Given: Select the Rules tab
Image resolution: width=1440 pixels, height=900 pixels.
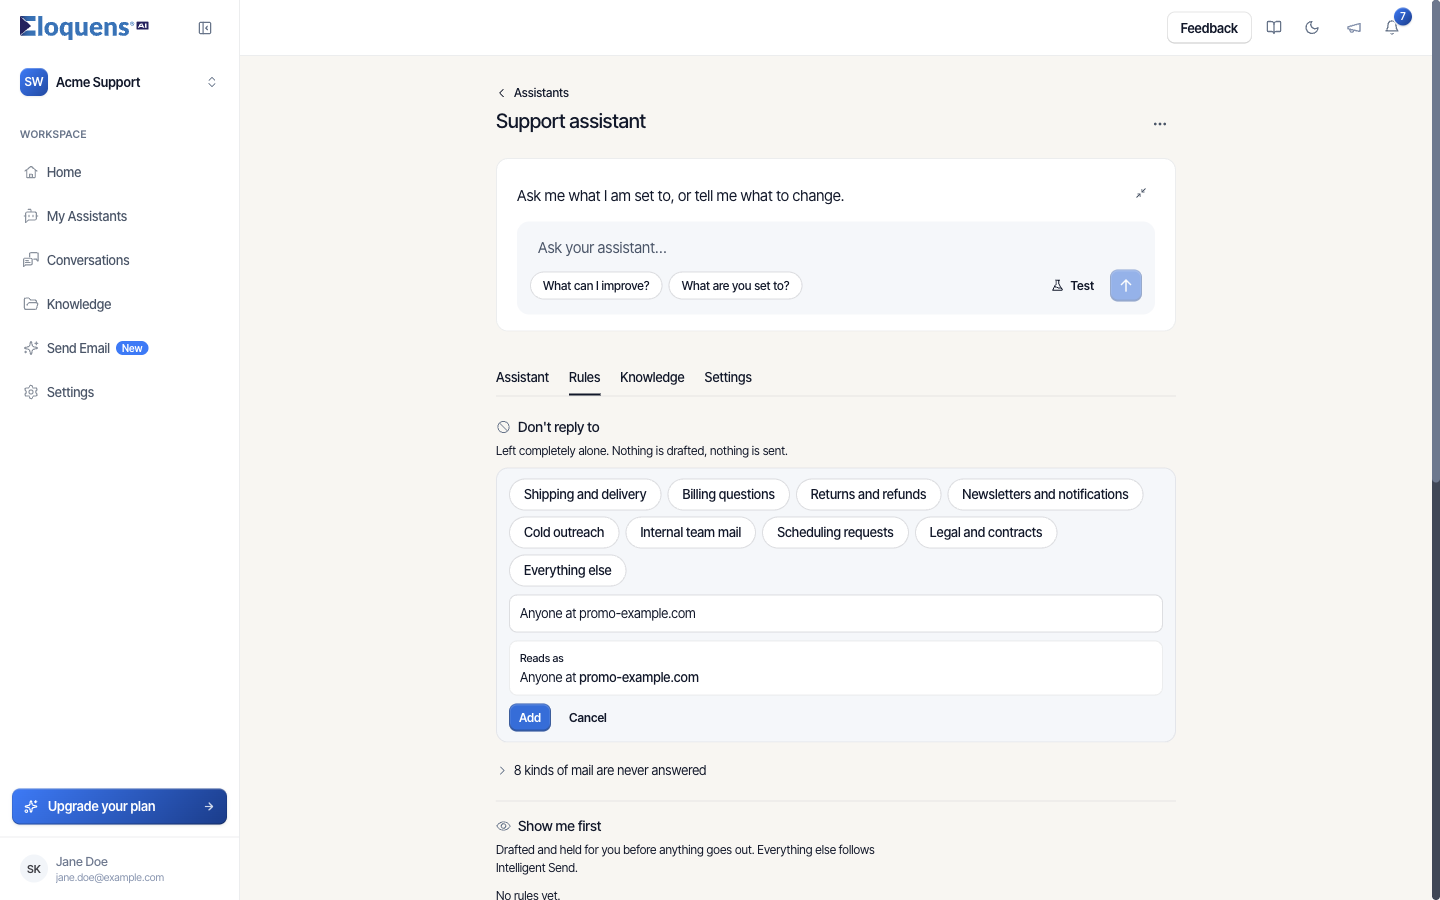Looking at the screenshot, I should point(584,377).
